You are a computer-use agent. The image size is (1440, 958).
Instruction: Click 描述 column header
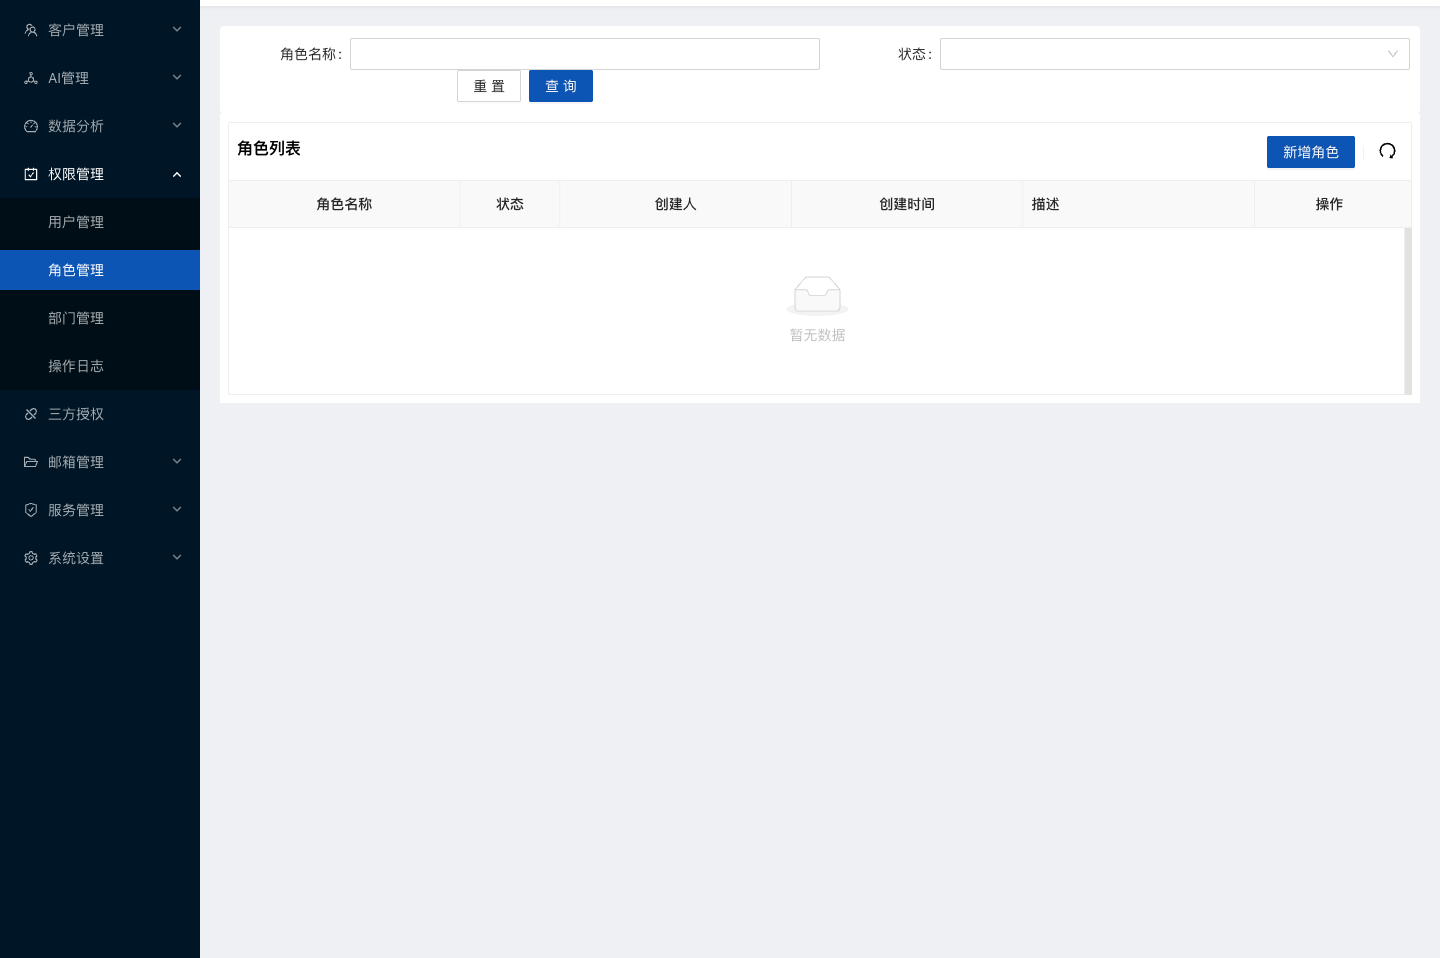(x=1139, y=204)
